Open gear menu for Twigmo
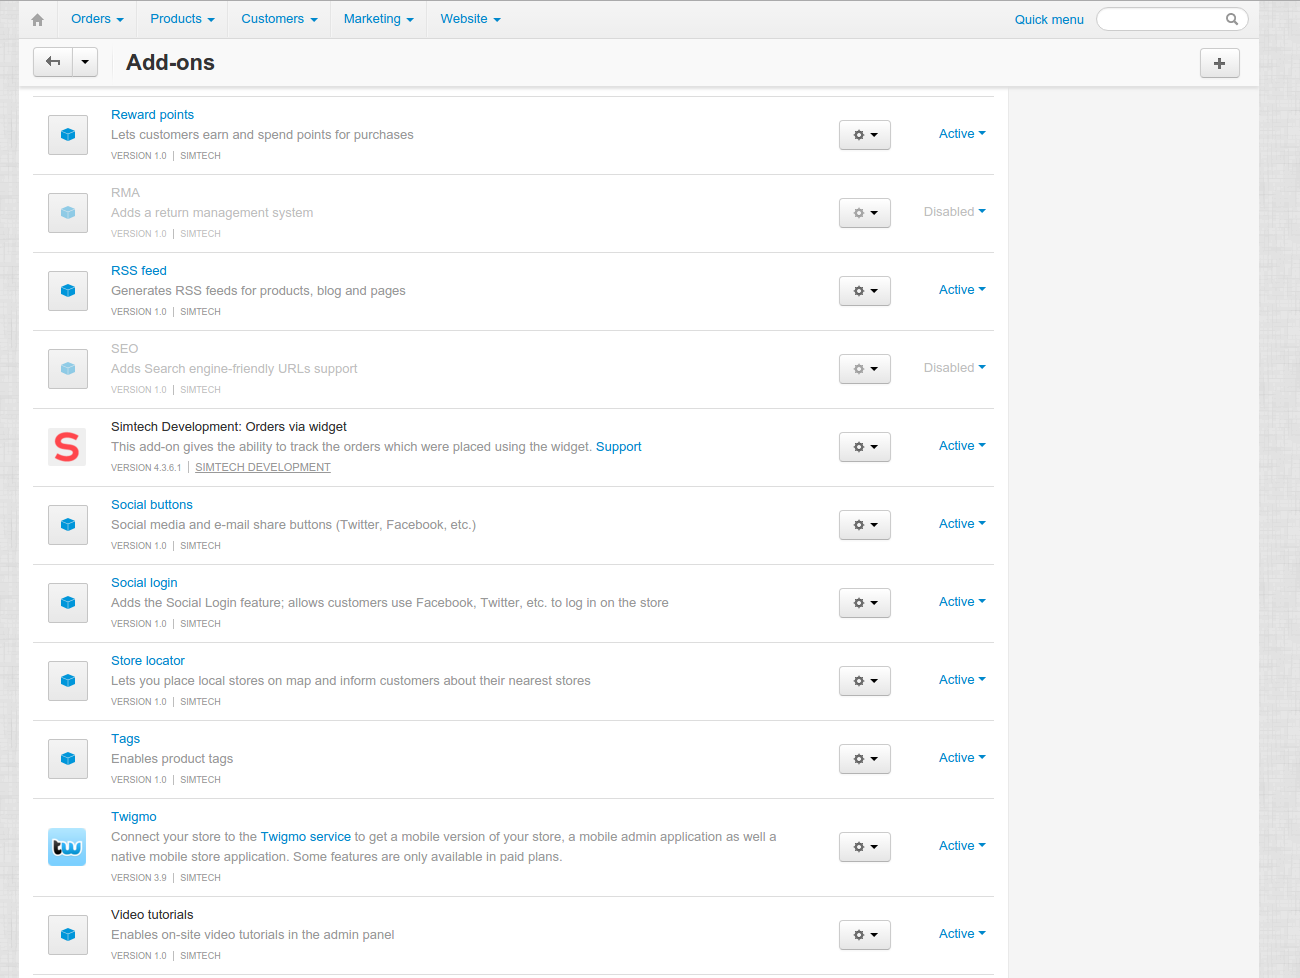1300x978 pixels. click(x=865, y=847)
